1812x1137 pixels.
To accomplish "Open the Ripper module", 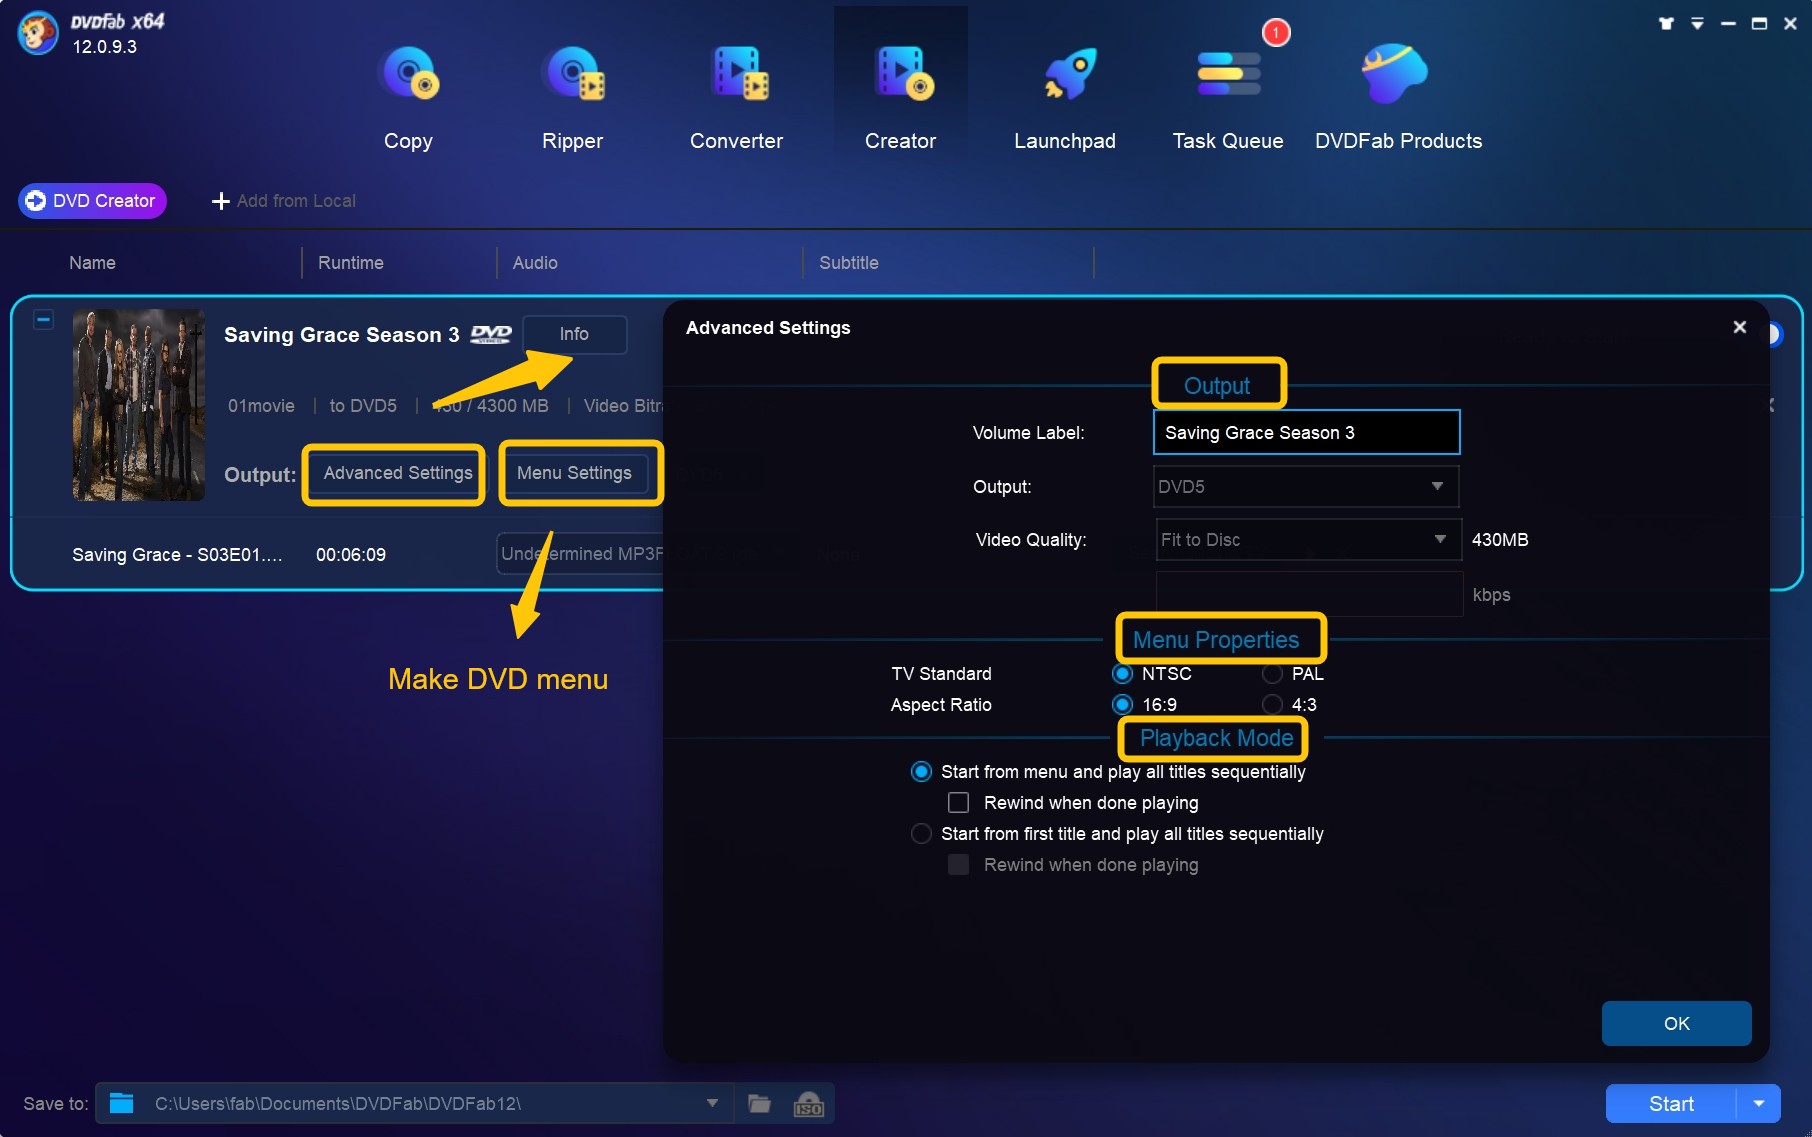I will [x=572, y=97].
